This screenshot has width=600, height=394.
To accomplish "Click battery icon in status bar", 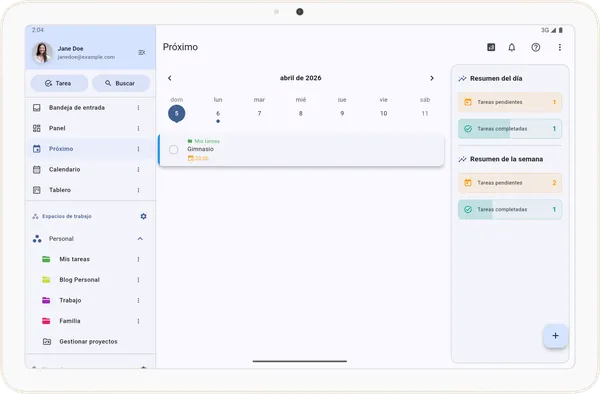I will pyautogui.click(x=561, y=30).
